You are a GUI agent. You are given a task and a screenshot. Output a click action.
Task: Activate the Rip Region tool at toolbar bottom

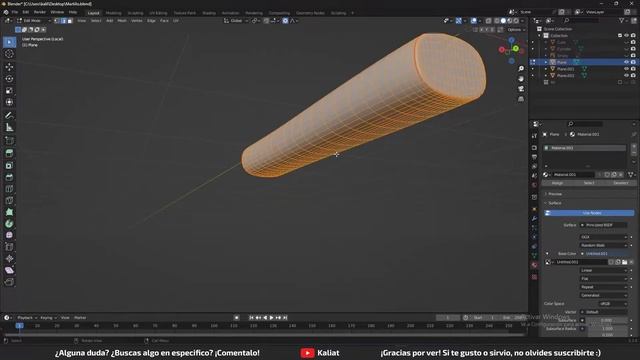(9, 282)
